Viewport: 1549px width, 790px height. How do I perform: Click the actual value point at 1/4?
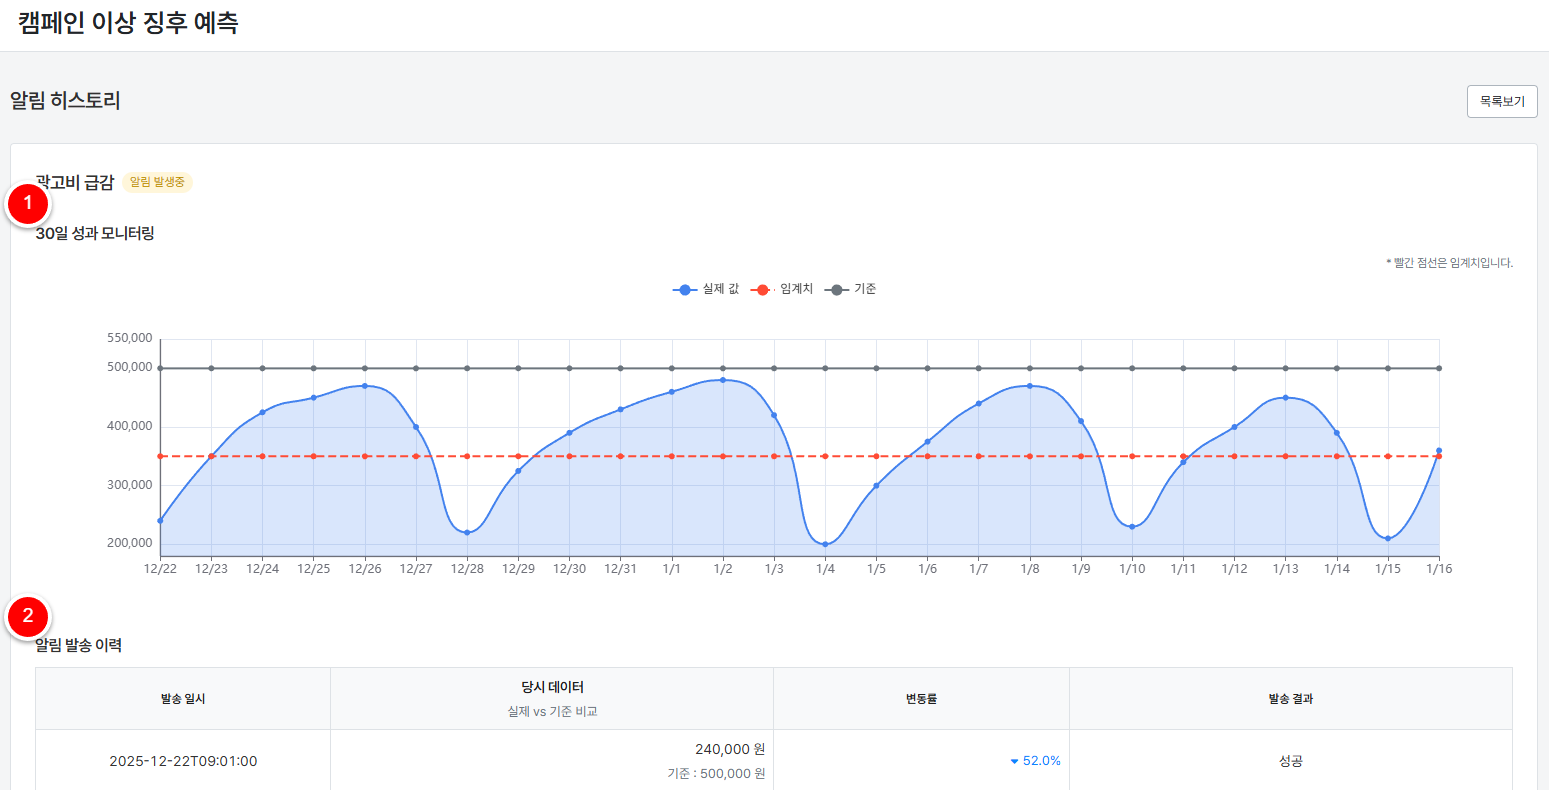point(825,544)
